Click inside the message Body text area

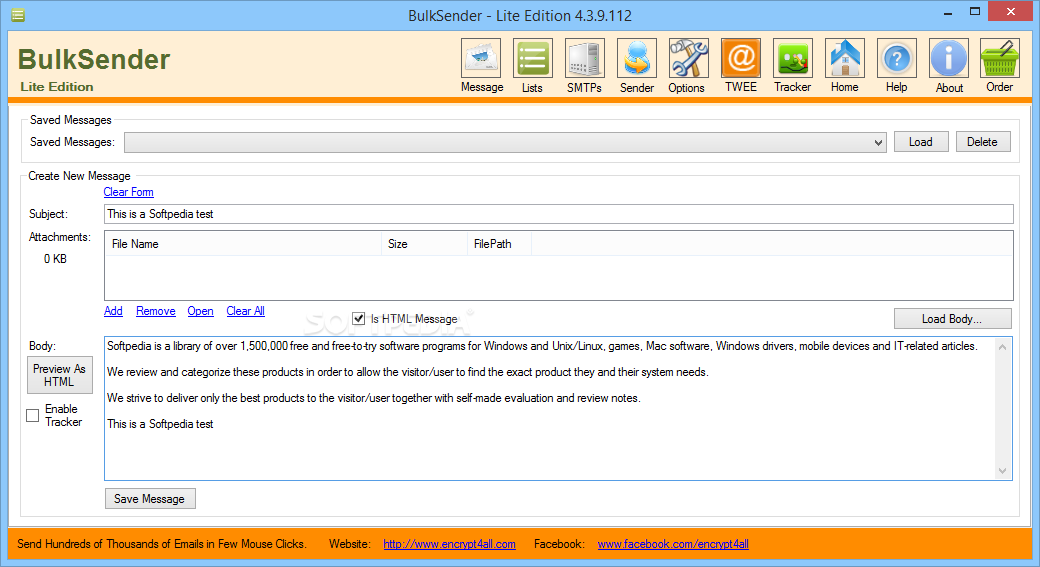pyautogui.click(x=551, y=409)
